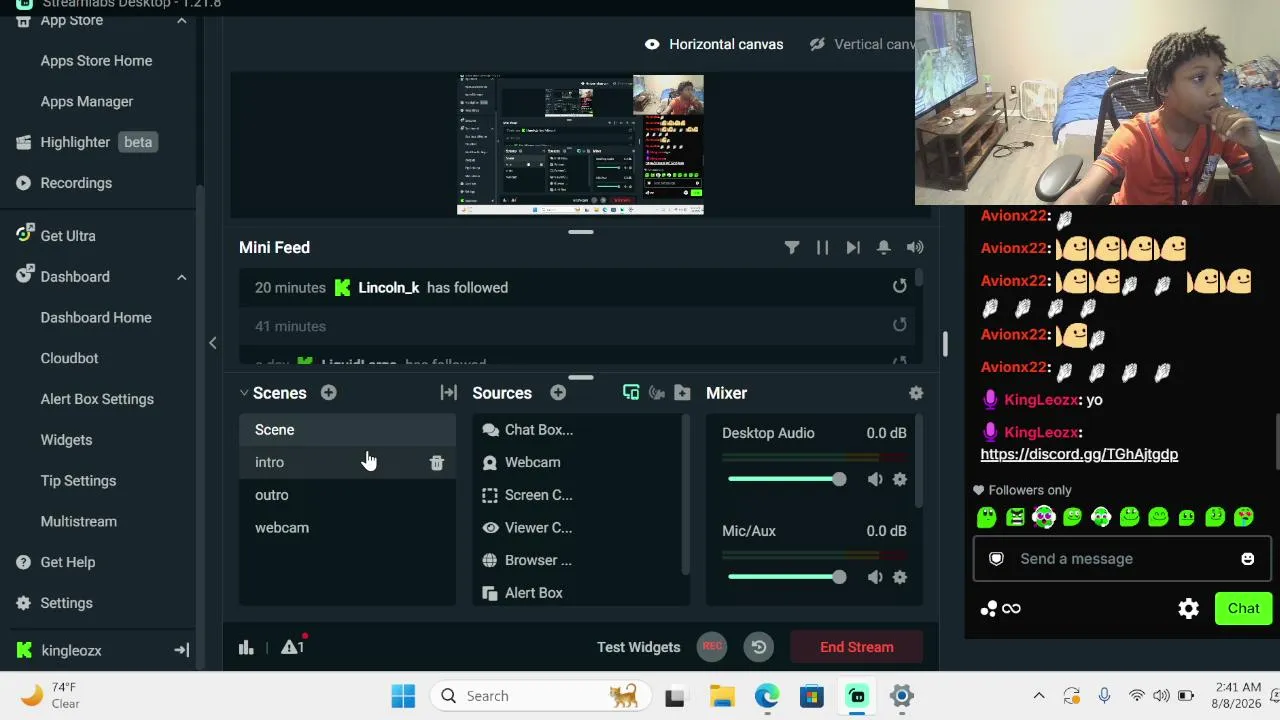Image resolution: width=1280 pixels, height=720 pixels.
Task: Open Streamlabs Settings in sidebar
Action: pyautogui.click(x=66, y=603)
